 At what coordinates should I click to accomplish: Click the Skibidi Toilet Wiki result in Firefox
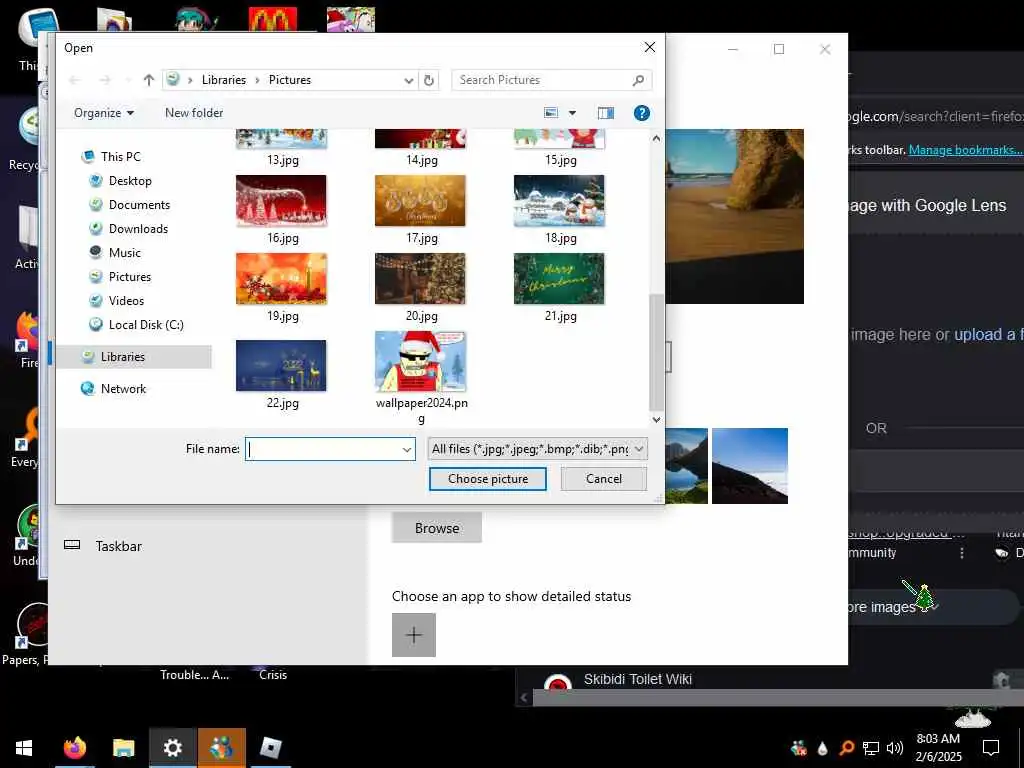tap(637, 679)
